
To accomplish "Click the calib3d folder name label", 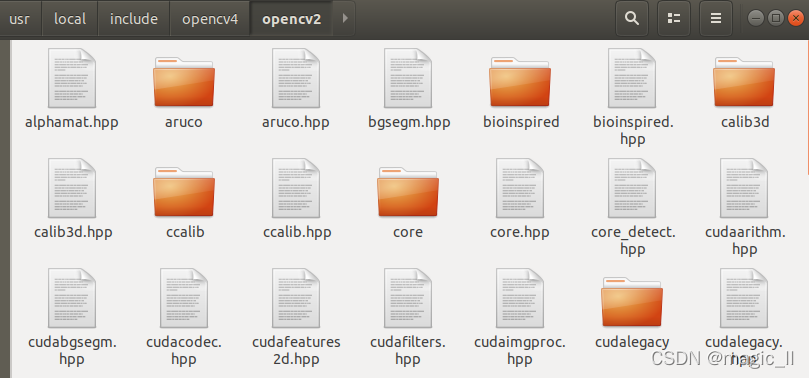I will pyautogui.click(x=745, y=123).
